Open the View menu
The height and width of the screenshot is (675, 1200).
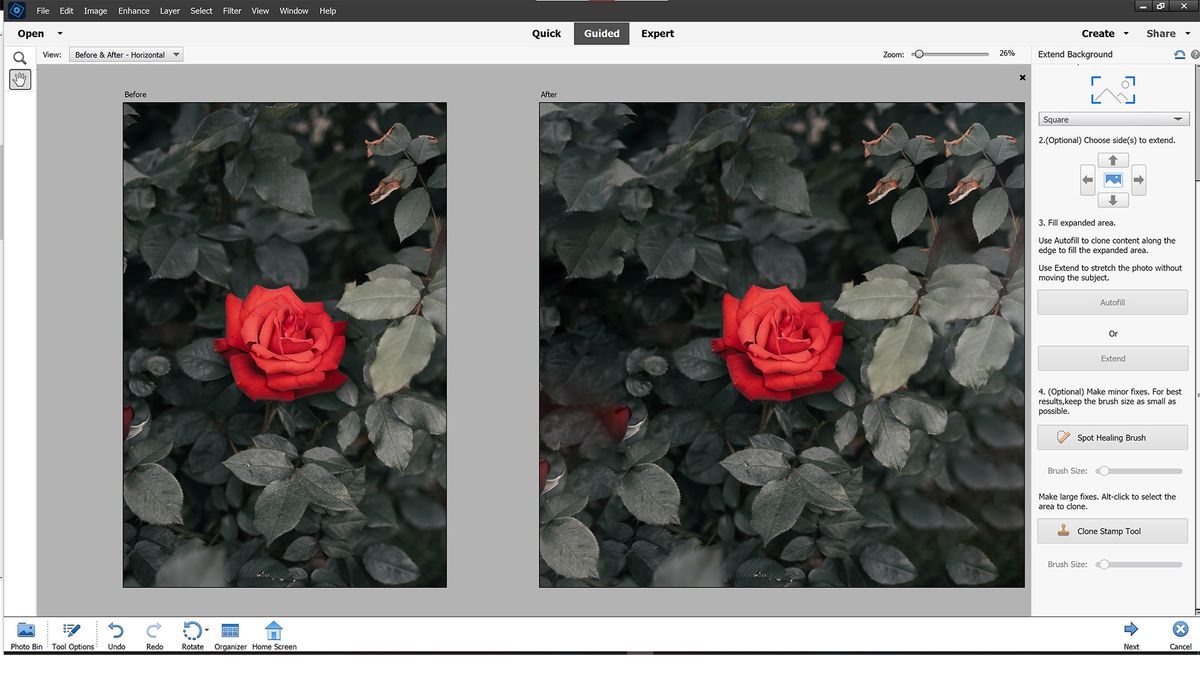click(x=260, y=11)
